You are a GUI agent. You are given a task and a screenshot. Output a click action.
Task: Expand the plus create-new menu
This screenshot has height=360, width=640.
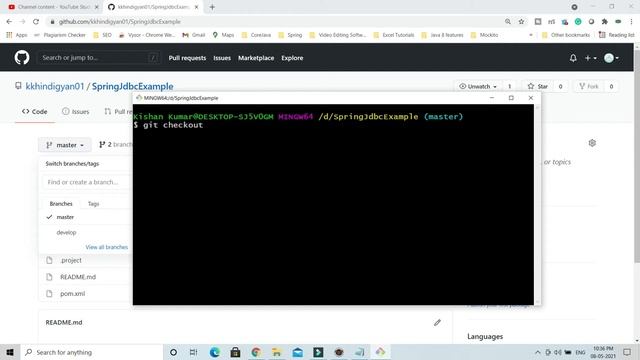591,58
